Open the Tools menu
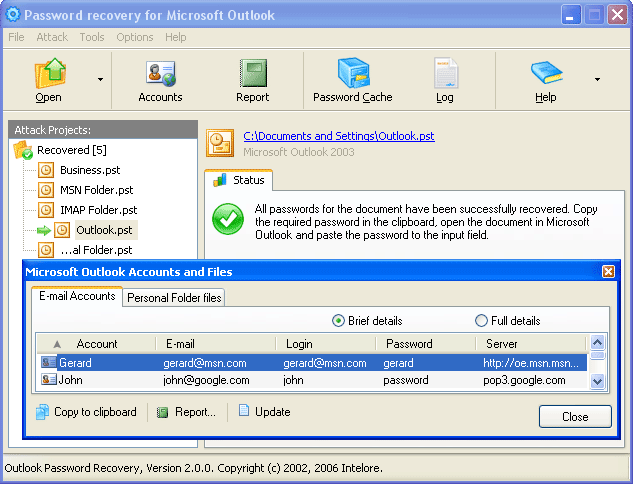 tap(92, 37)
